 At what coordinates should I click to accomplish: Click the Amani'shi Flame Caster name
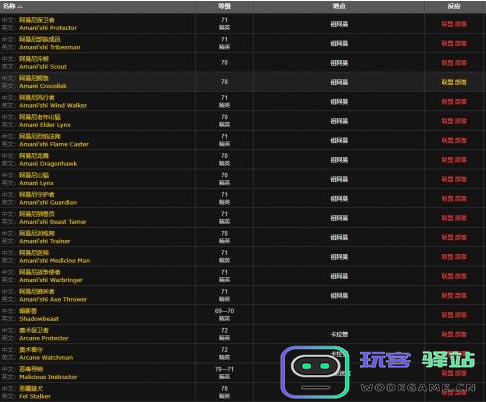(x=54, y=144)
